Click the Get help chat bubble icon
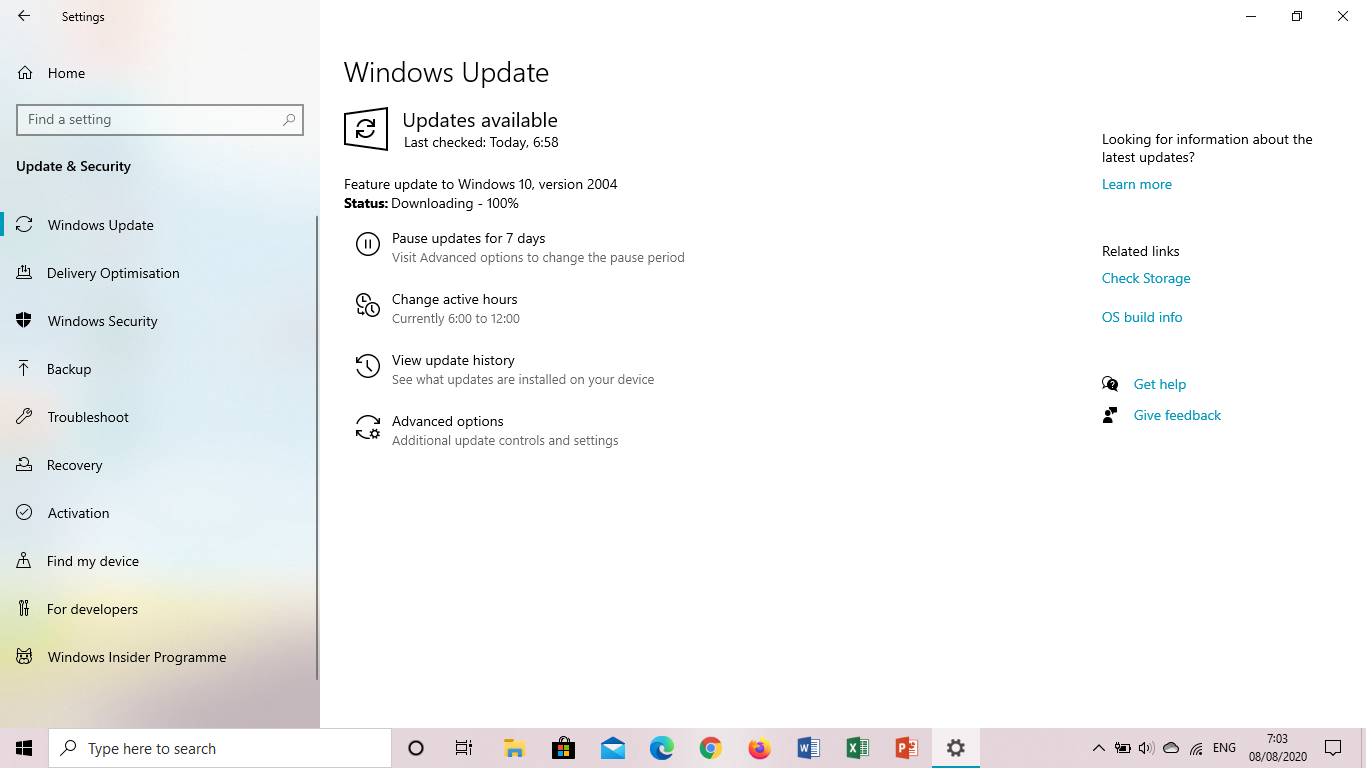Viewport: 1366px width, 768px height. [1110, 384]
